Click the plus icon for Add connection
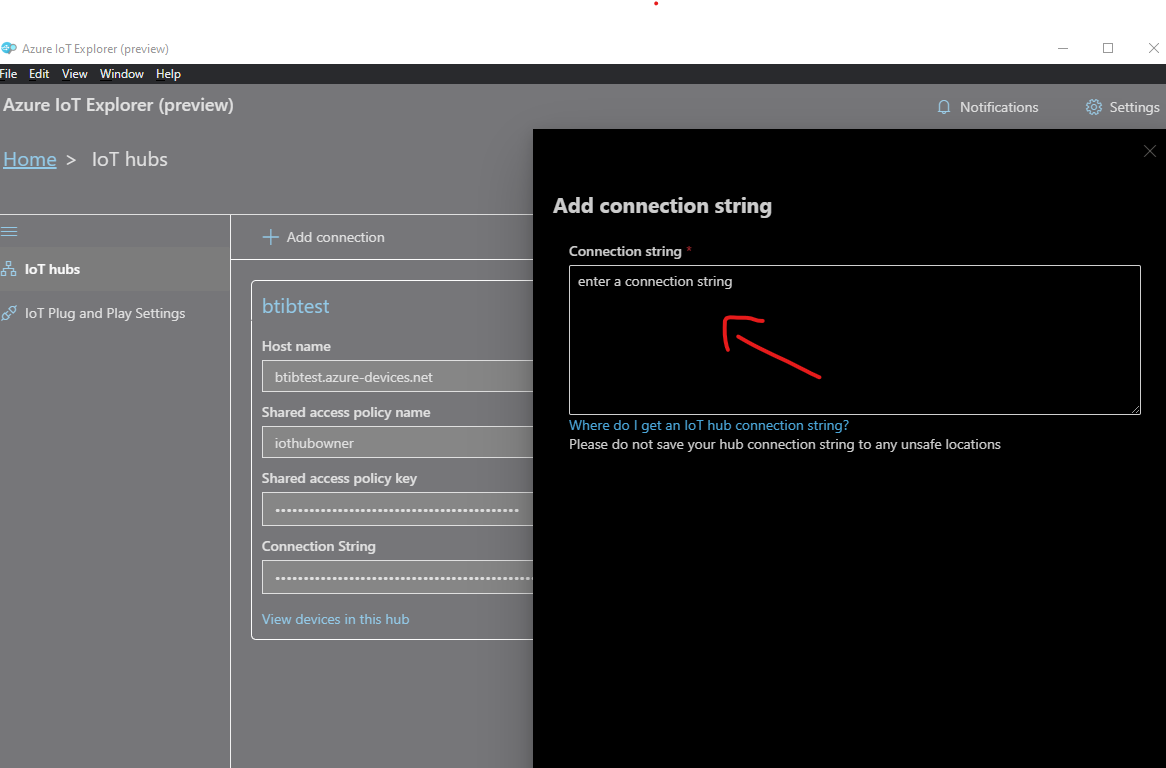 tap(270, 237)
